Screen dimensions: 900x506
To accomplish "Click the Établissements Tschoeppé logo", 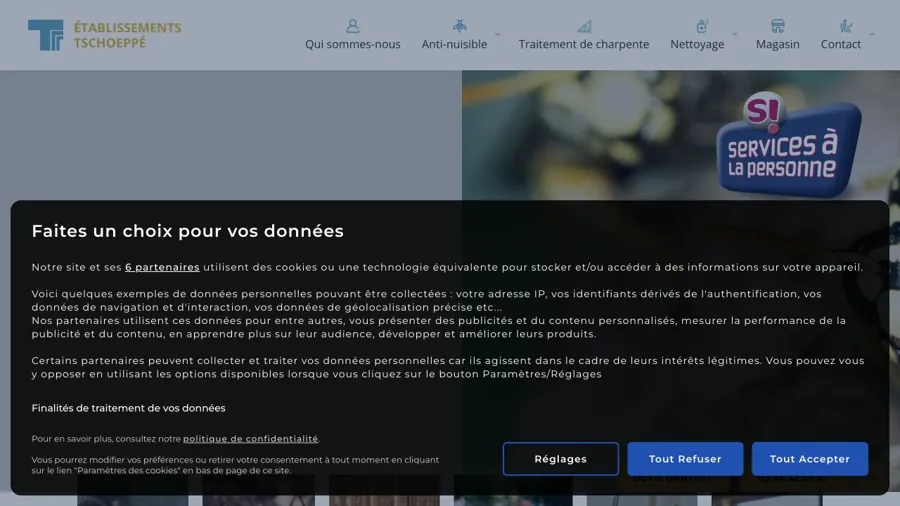I will coord(104,35).
